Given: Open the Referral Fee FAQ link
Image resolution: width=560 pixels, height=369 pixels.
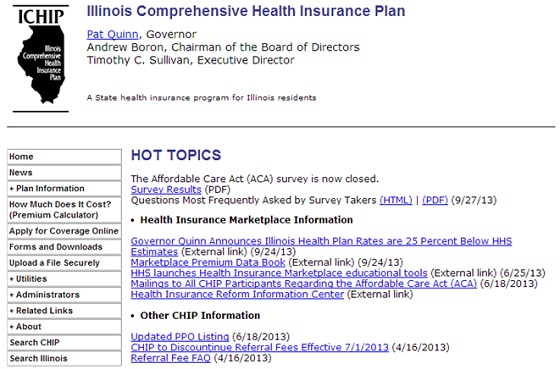Looking at the screenshot, I should point(171,358).
